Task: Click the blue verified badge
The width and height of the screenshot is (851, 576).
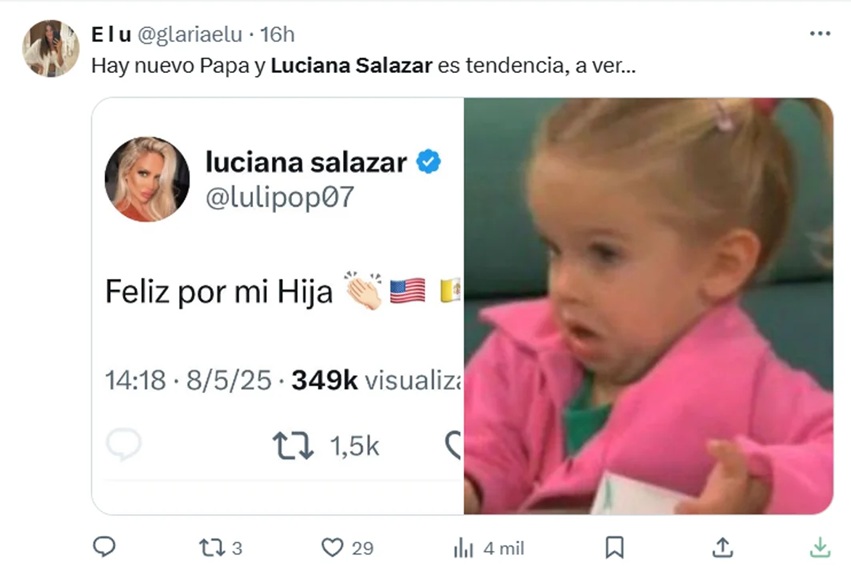Action: point(428,162)
